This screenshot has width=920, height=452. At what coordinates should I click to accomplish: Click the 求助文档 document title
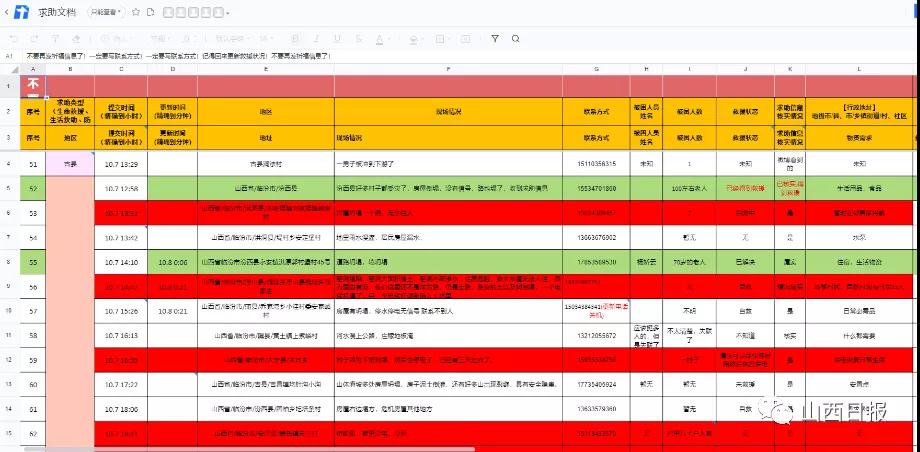tap(58, 13)
